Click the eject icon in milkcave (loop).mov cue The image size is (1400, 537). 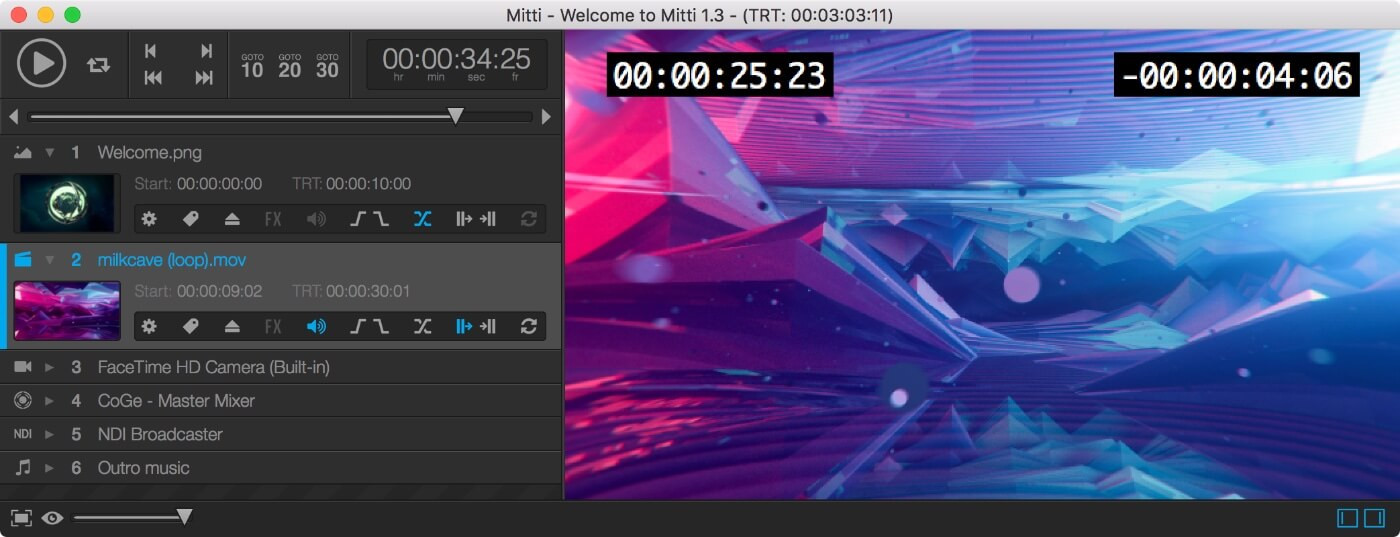(x=232, y=326)
